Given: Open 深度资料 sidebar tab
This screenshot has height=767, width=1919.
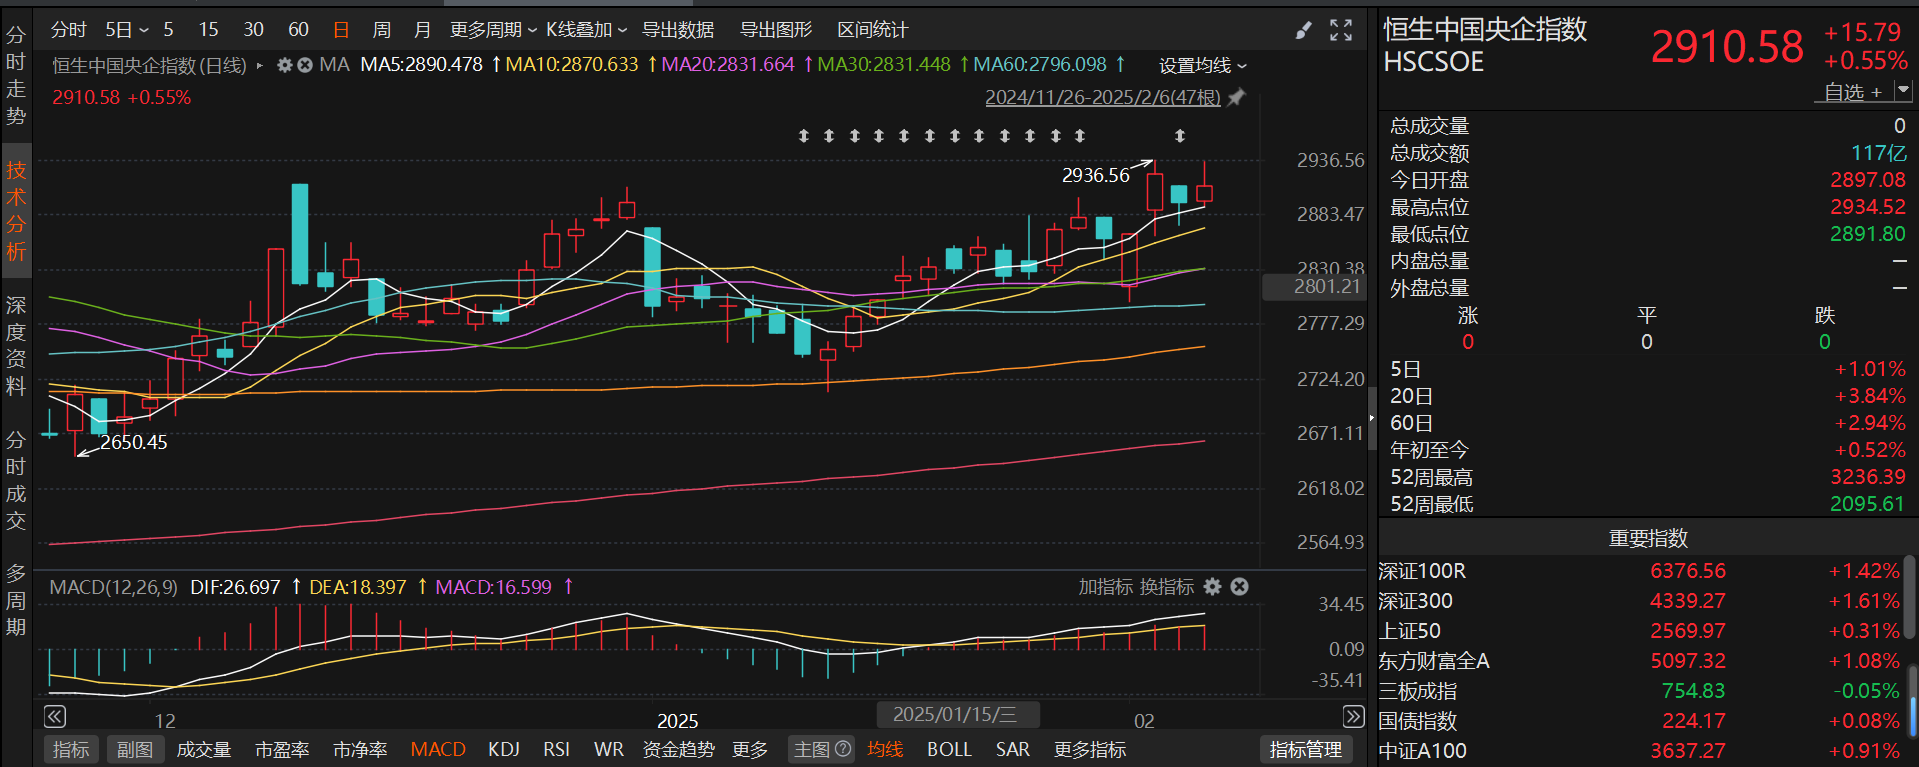Looking at the screenshot, I should 16,345.
